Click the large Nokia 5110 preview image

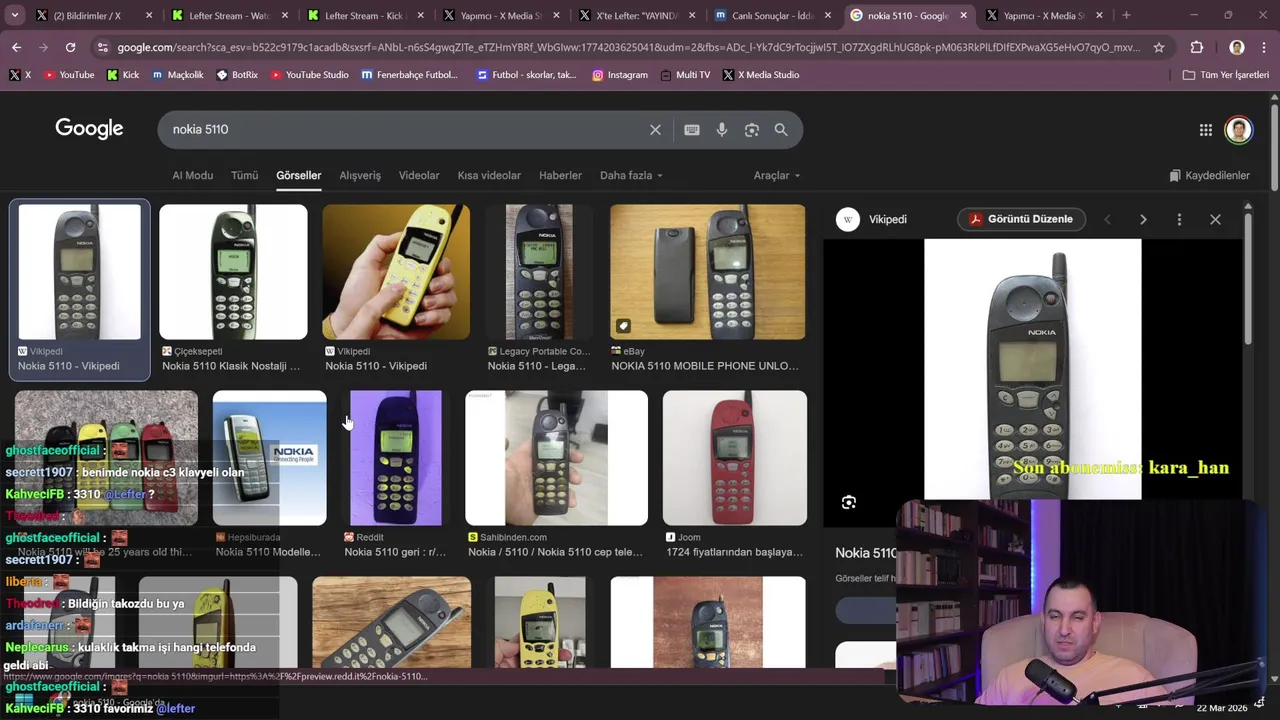(1032, 368)
